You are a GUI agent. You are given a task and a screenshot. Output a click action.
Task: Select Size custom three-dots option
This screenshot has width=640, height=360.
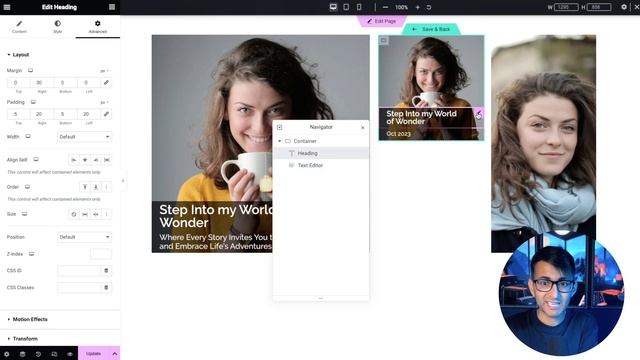coord(107,214)
